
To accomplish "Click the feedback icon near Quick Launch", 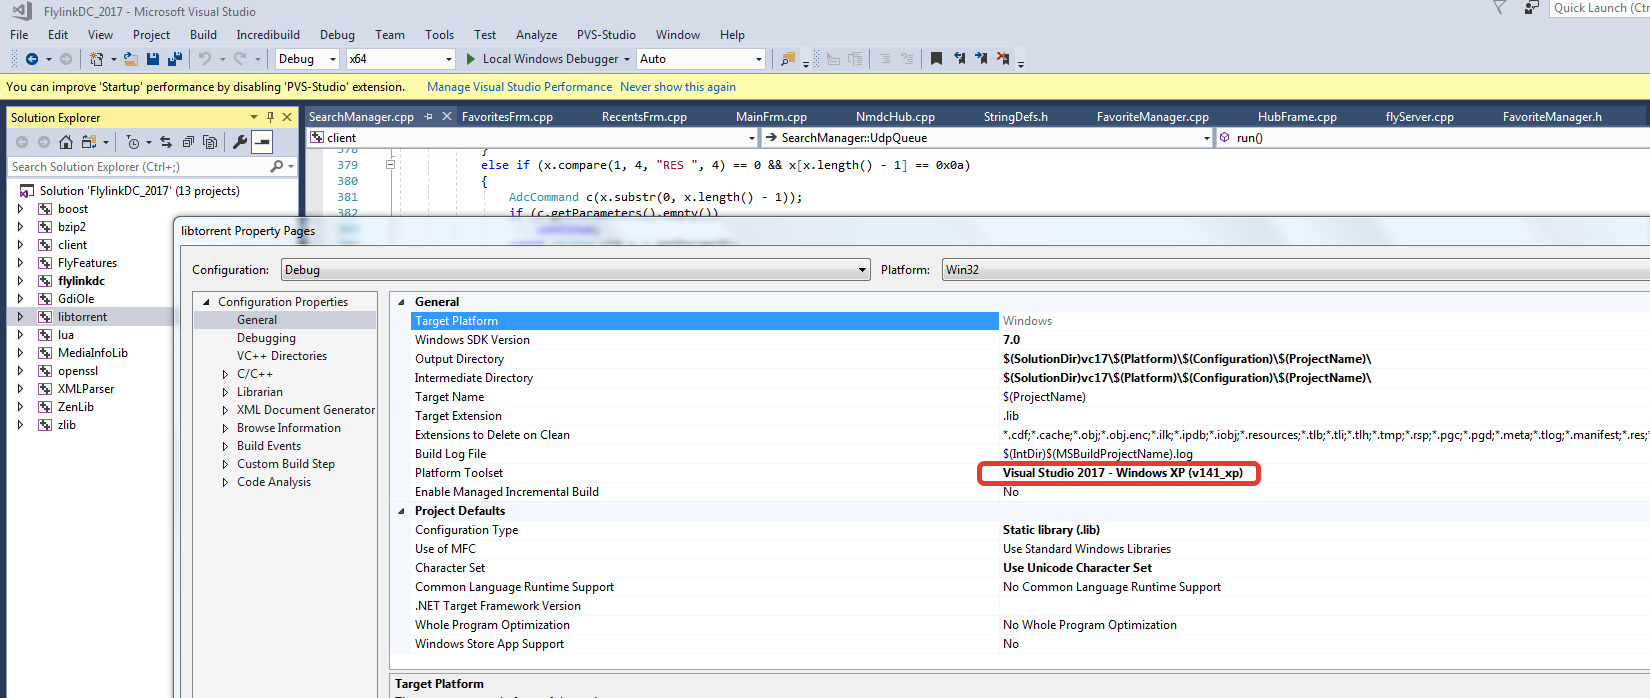I will [x=1531, y=8].
